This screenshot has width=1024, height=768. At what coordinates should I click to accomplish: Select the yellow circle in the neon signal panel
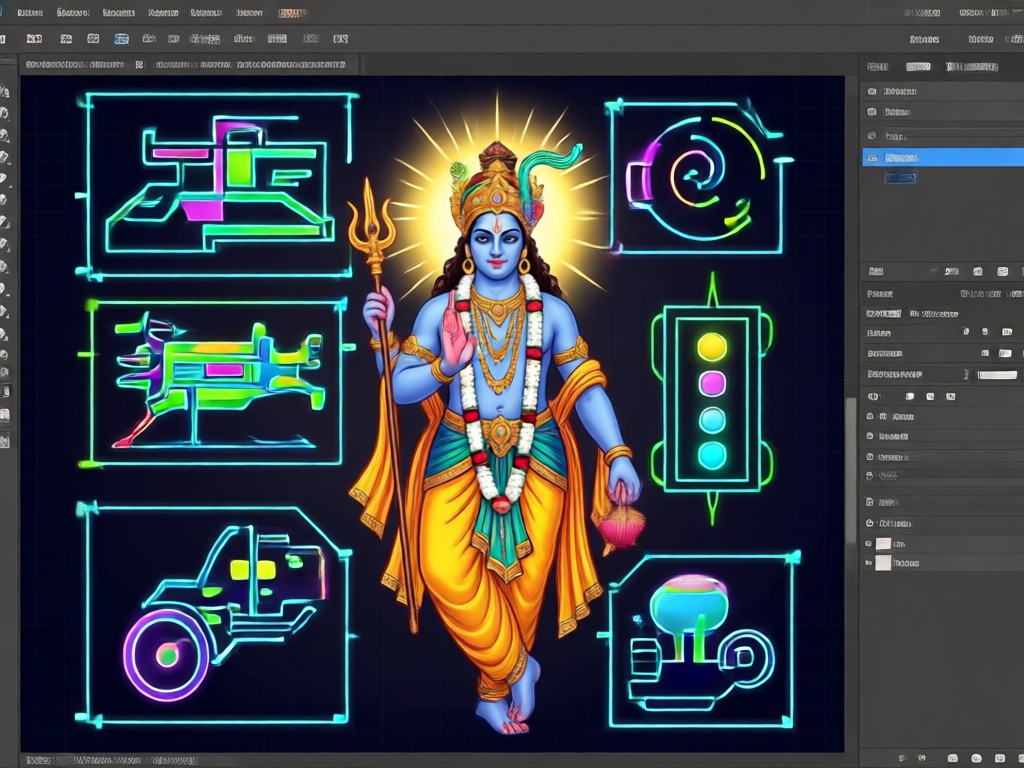[x=712, y=347]
